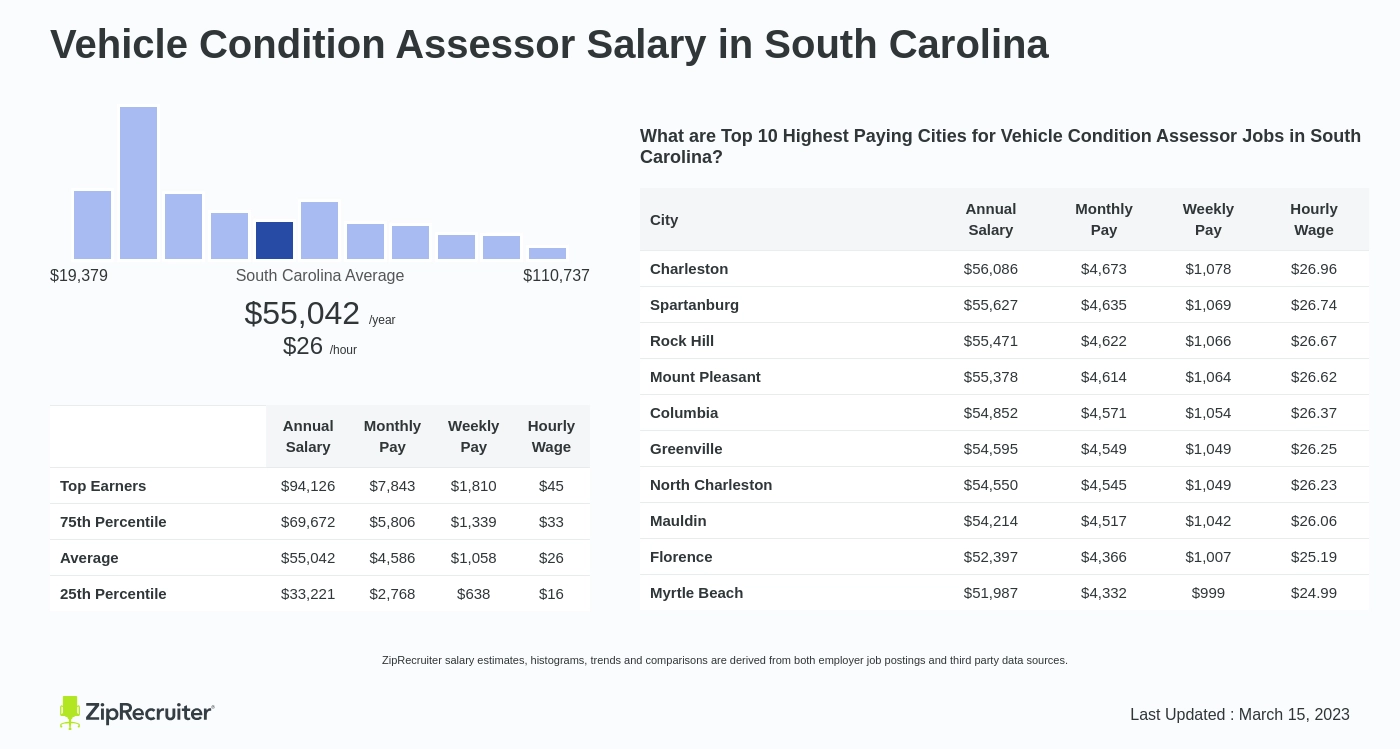Click Top Earners weekly pay $1,810
This screenshot has height=749, width=1400.
click(x=473, y=486)
